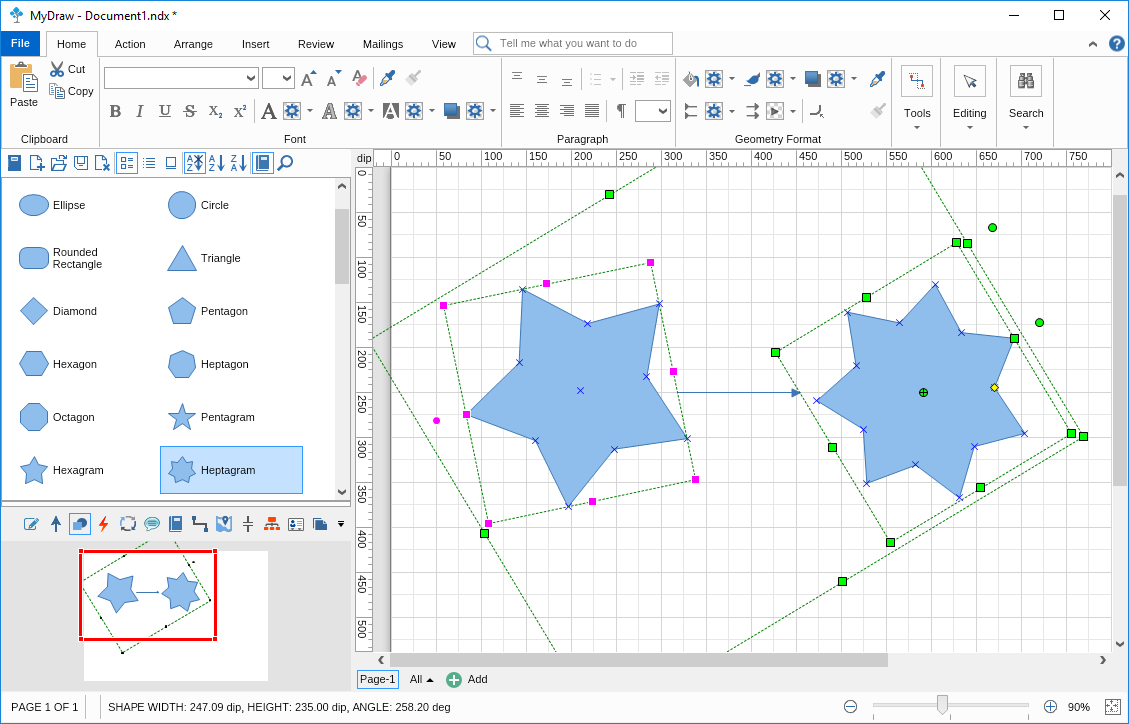Viewport: 1129px width, 724px height.
Task: Click the geometry stroke brush icon
Action: point(752,78)
